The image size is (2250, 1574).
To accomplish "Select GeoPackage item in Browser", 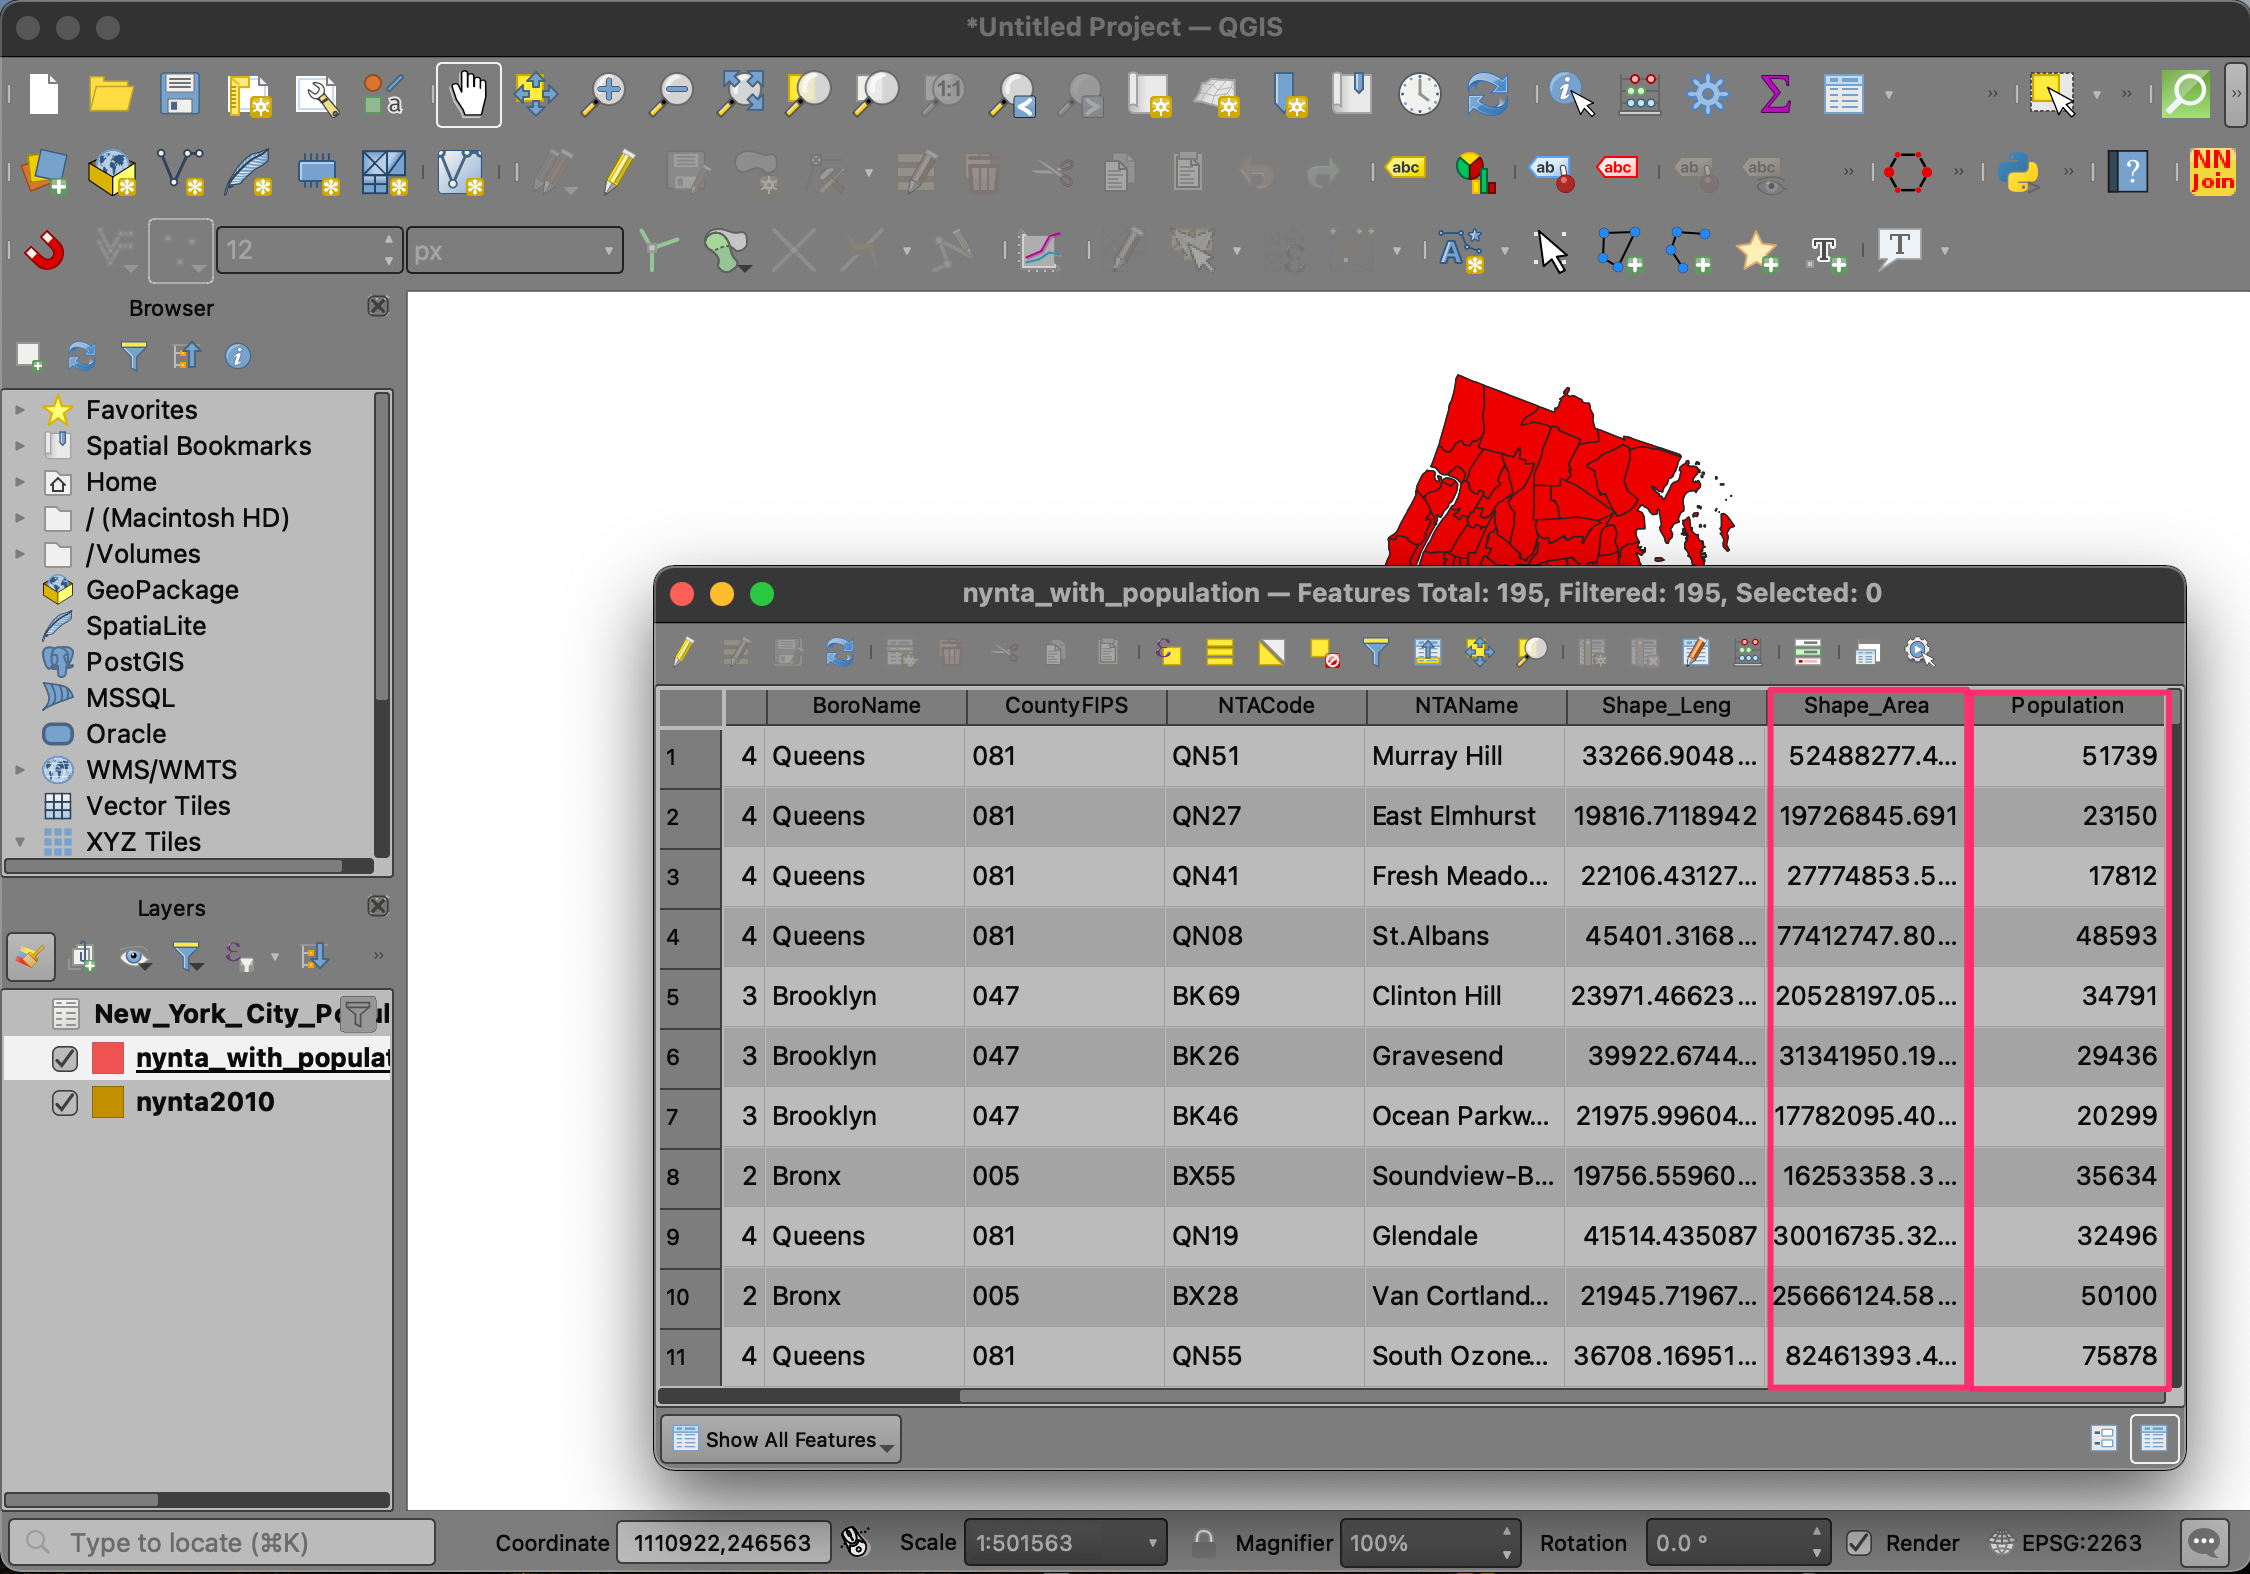I will click(x=162, y=590).
